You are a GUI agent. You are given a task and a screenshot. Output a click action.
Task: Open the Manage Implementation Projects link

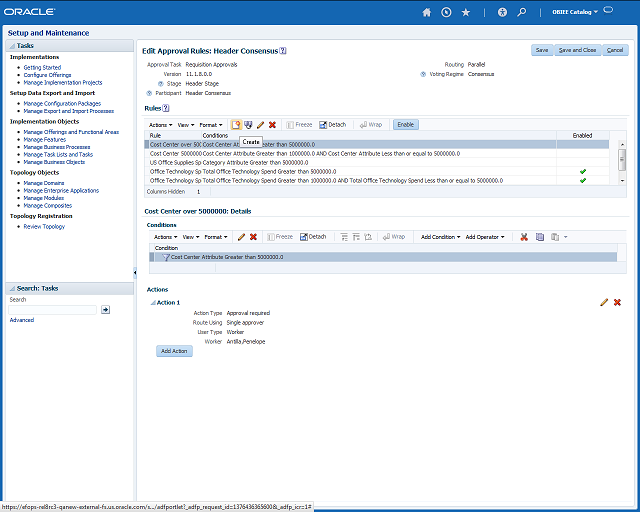(x=63, y=82)
